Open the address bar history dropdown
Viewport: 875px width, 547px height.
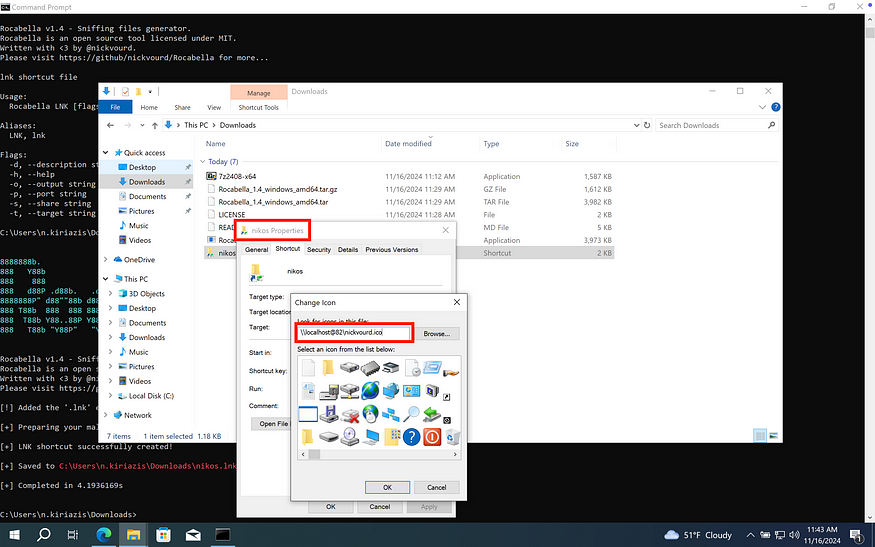click(636, 125)
